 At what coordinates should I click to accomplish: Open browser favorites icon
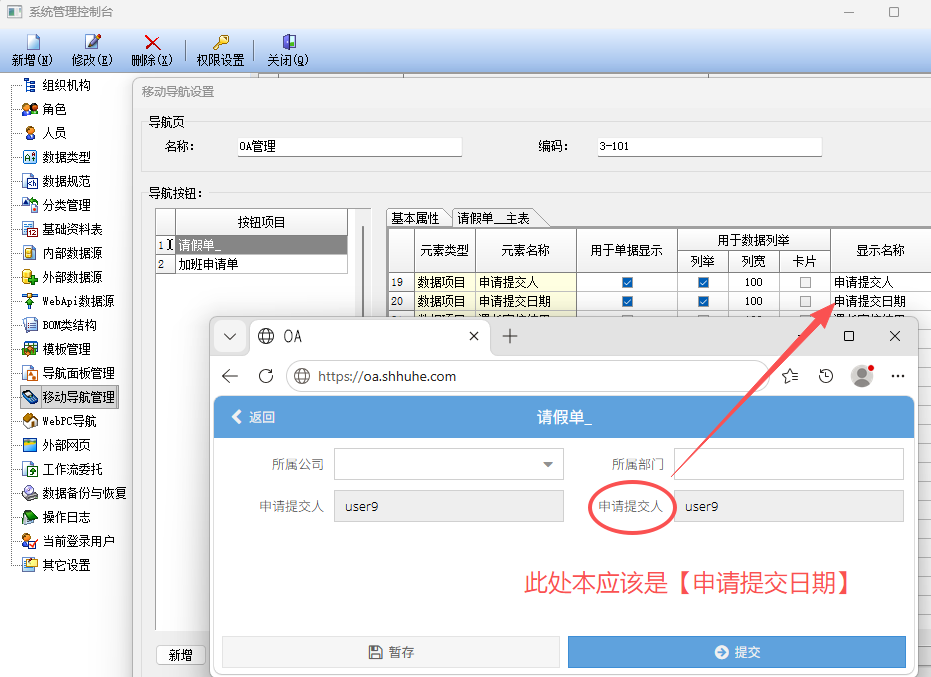coord(790,376)
